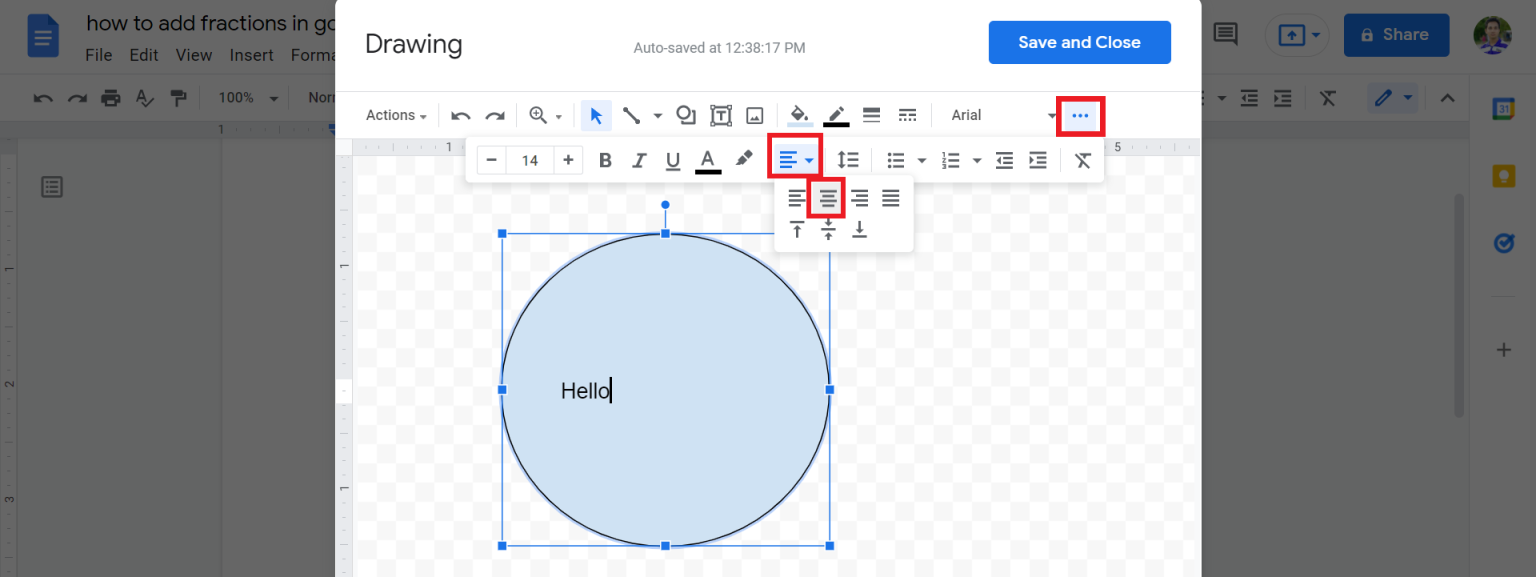
Task: Click Save and Close button
Action: tap(1079, 42)
